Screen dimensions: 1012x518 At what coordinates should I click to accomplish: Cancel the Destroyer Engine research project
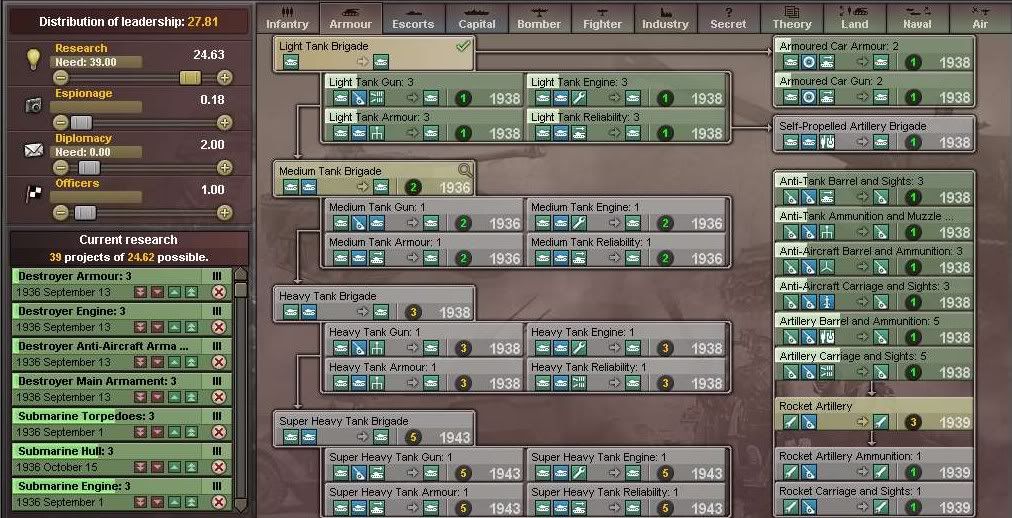(219, 327)
